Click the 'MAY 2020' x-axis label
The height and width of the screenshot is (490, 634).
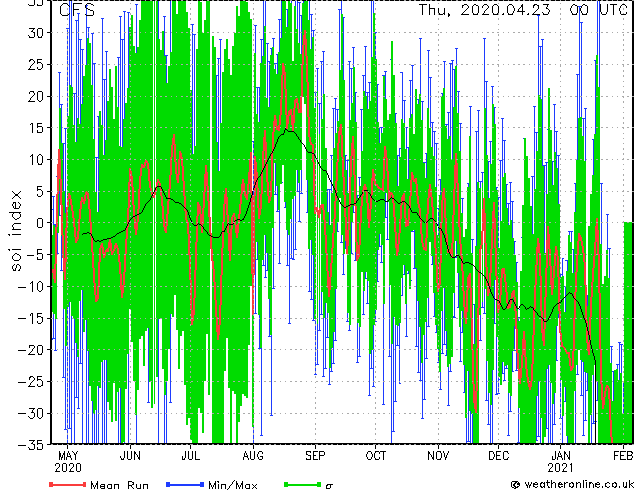click(x=68, y=462)
